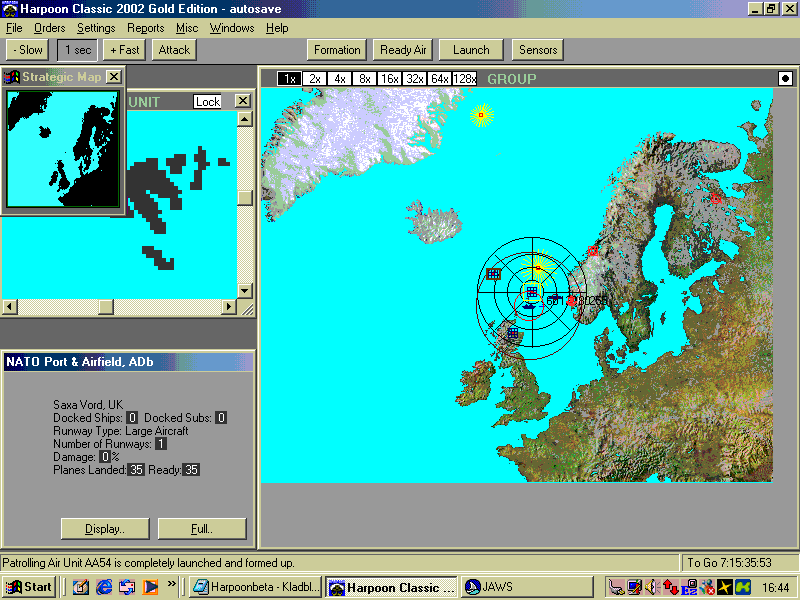Click the Unit window scroll-up arrow

(245, 119)
